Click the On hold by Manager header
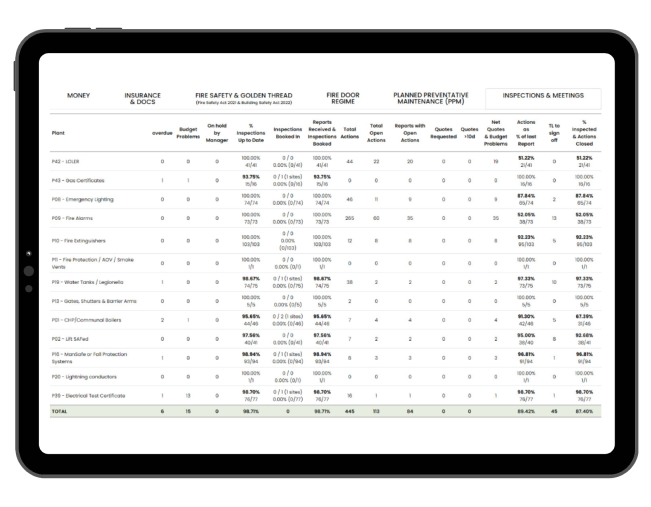 [x=217, y=132]
